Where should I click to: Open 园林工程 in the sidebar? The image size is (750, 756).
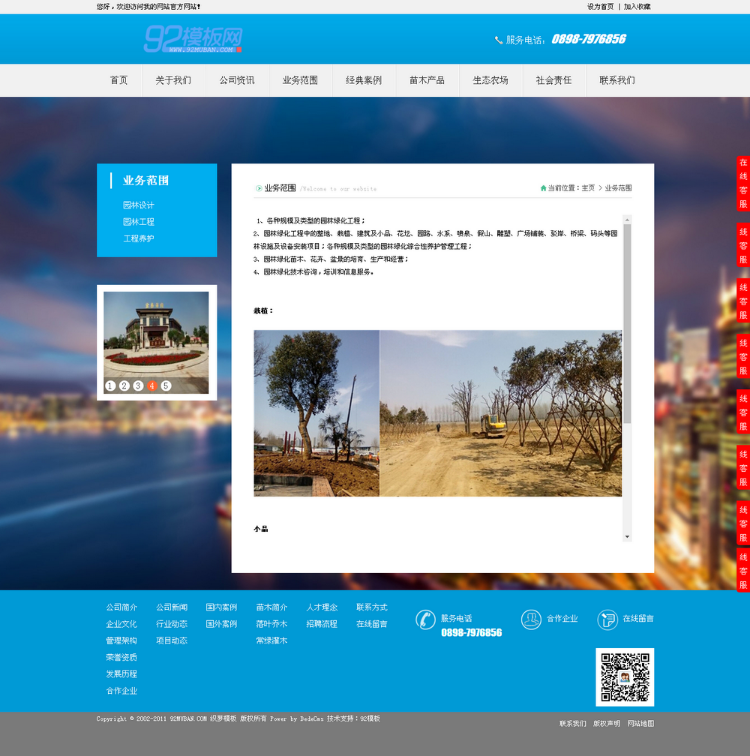(138, 222)
